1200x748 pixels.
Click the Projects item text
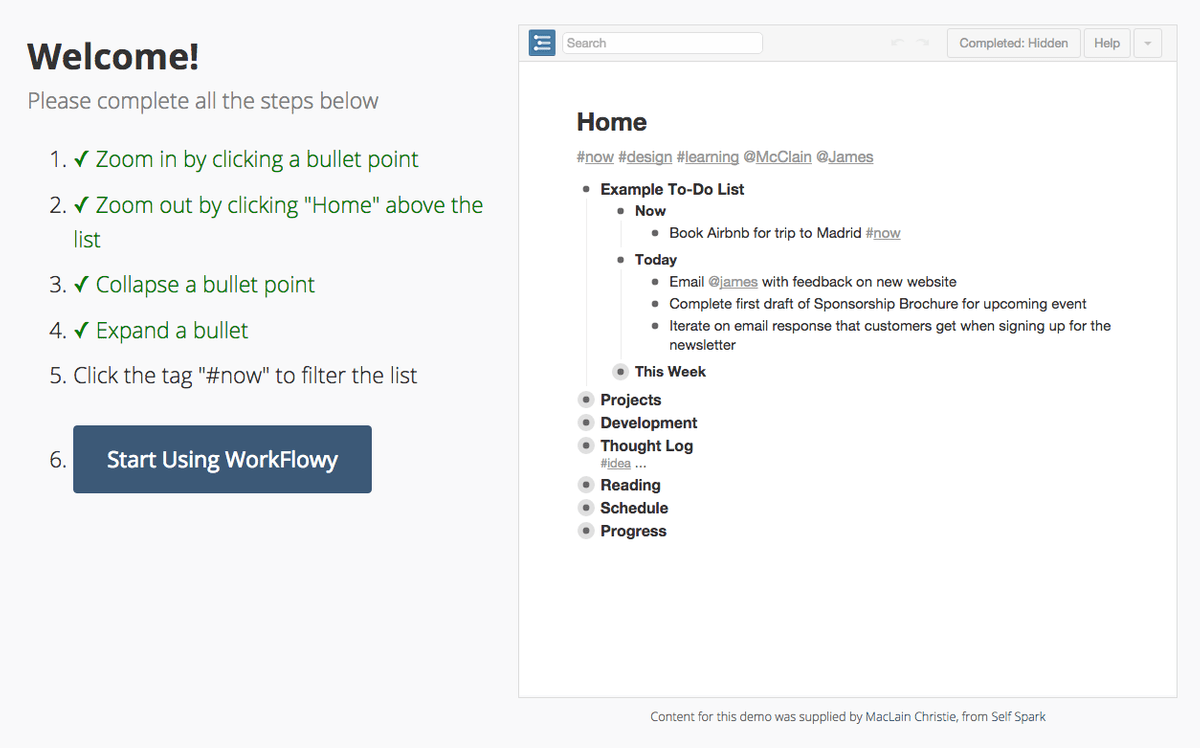coord(631,400)
